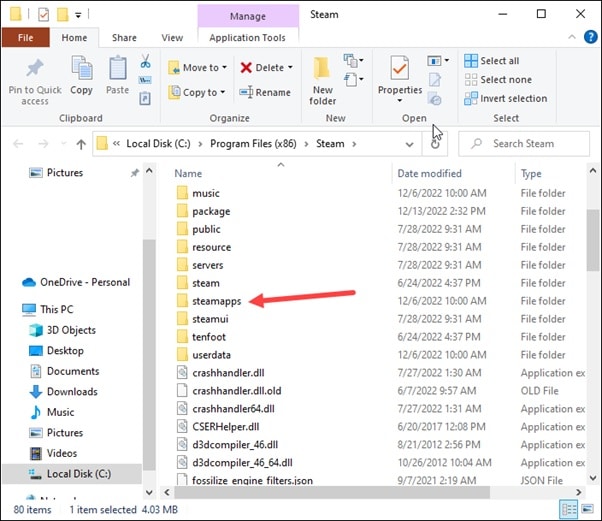Switch to the Share ribbon tab

[124, 38]
